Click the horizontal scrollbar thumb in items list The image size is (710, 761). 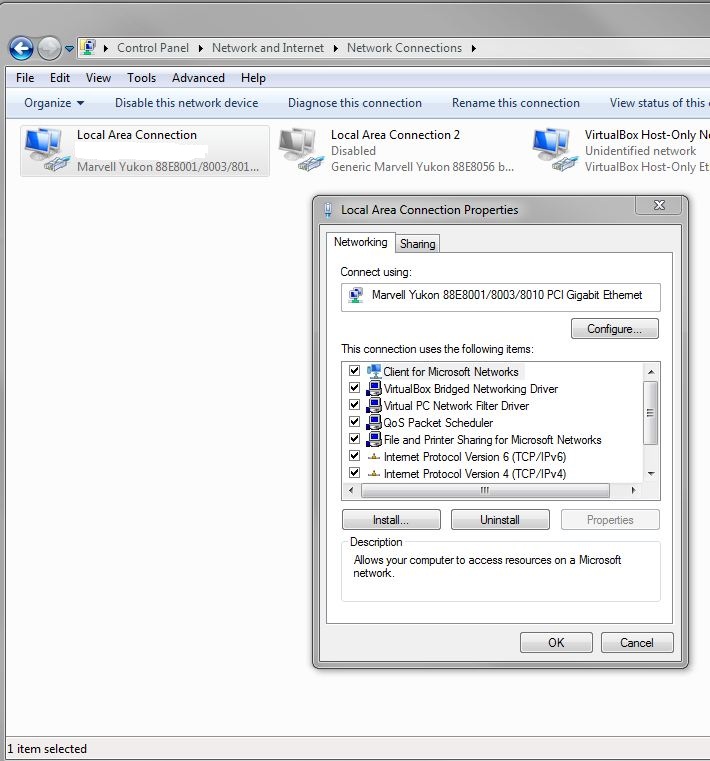[485, 490]
